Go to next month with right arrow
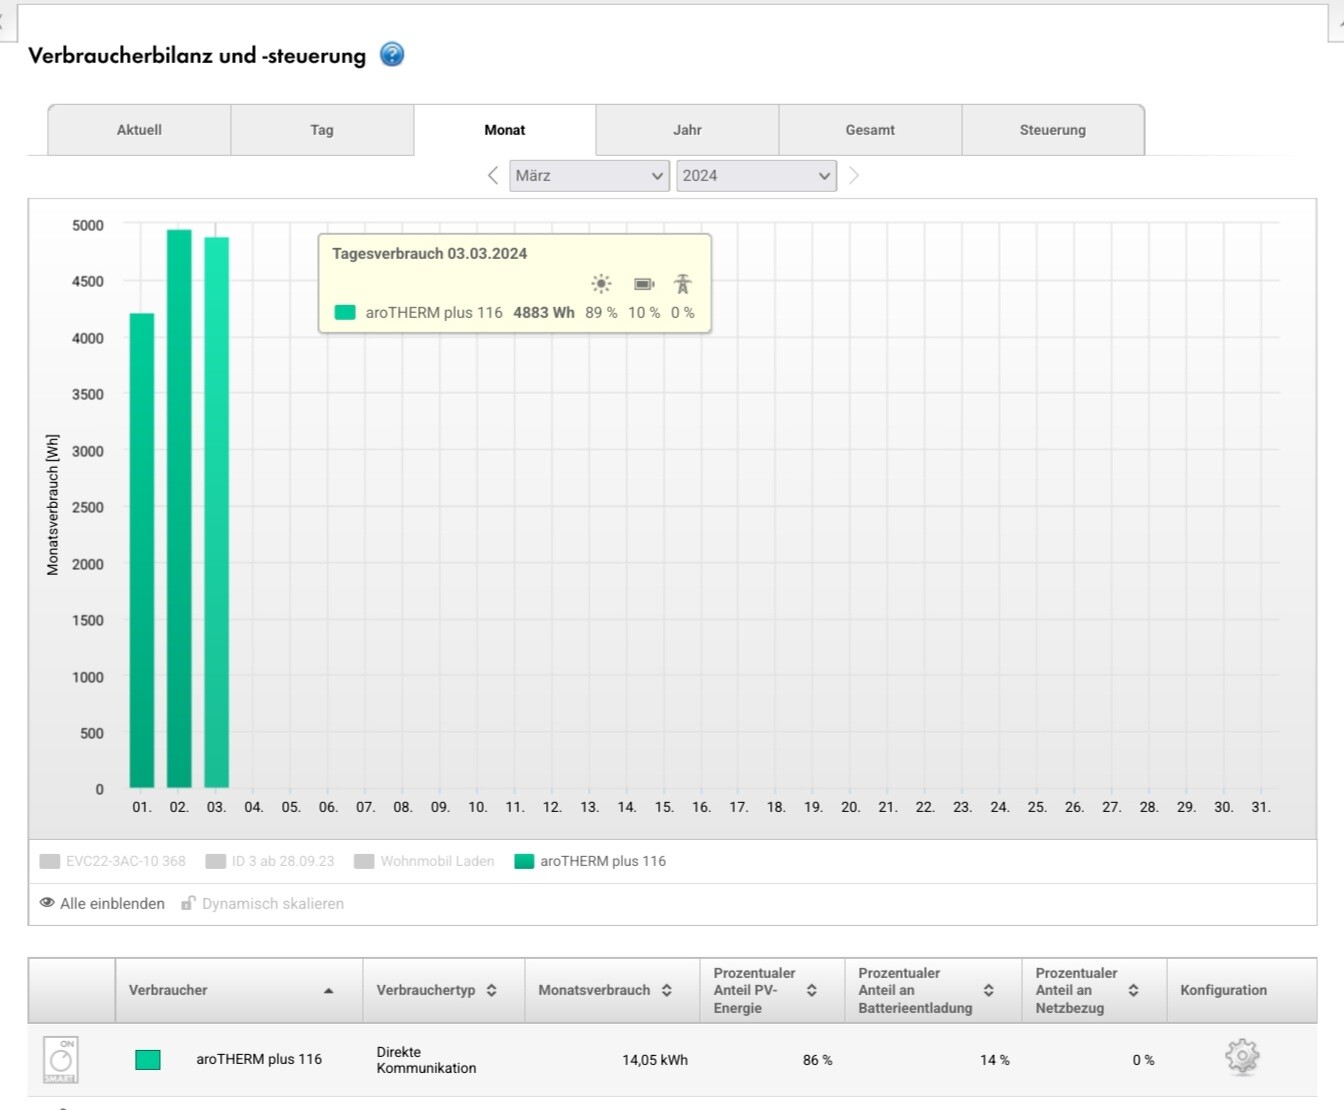 point(853,176)
